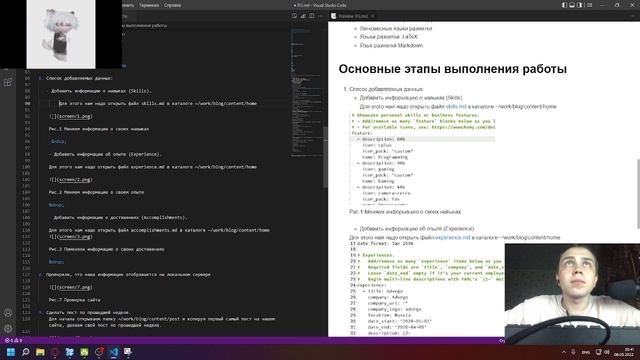Open customize layout icon in title bar

tap(589, 5)
